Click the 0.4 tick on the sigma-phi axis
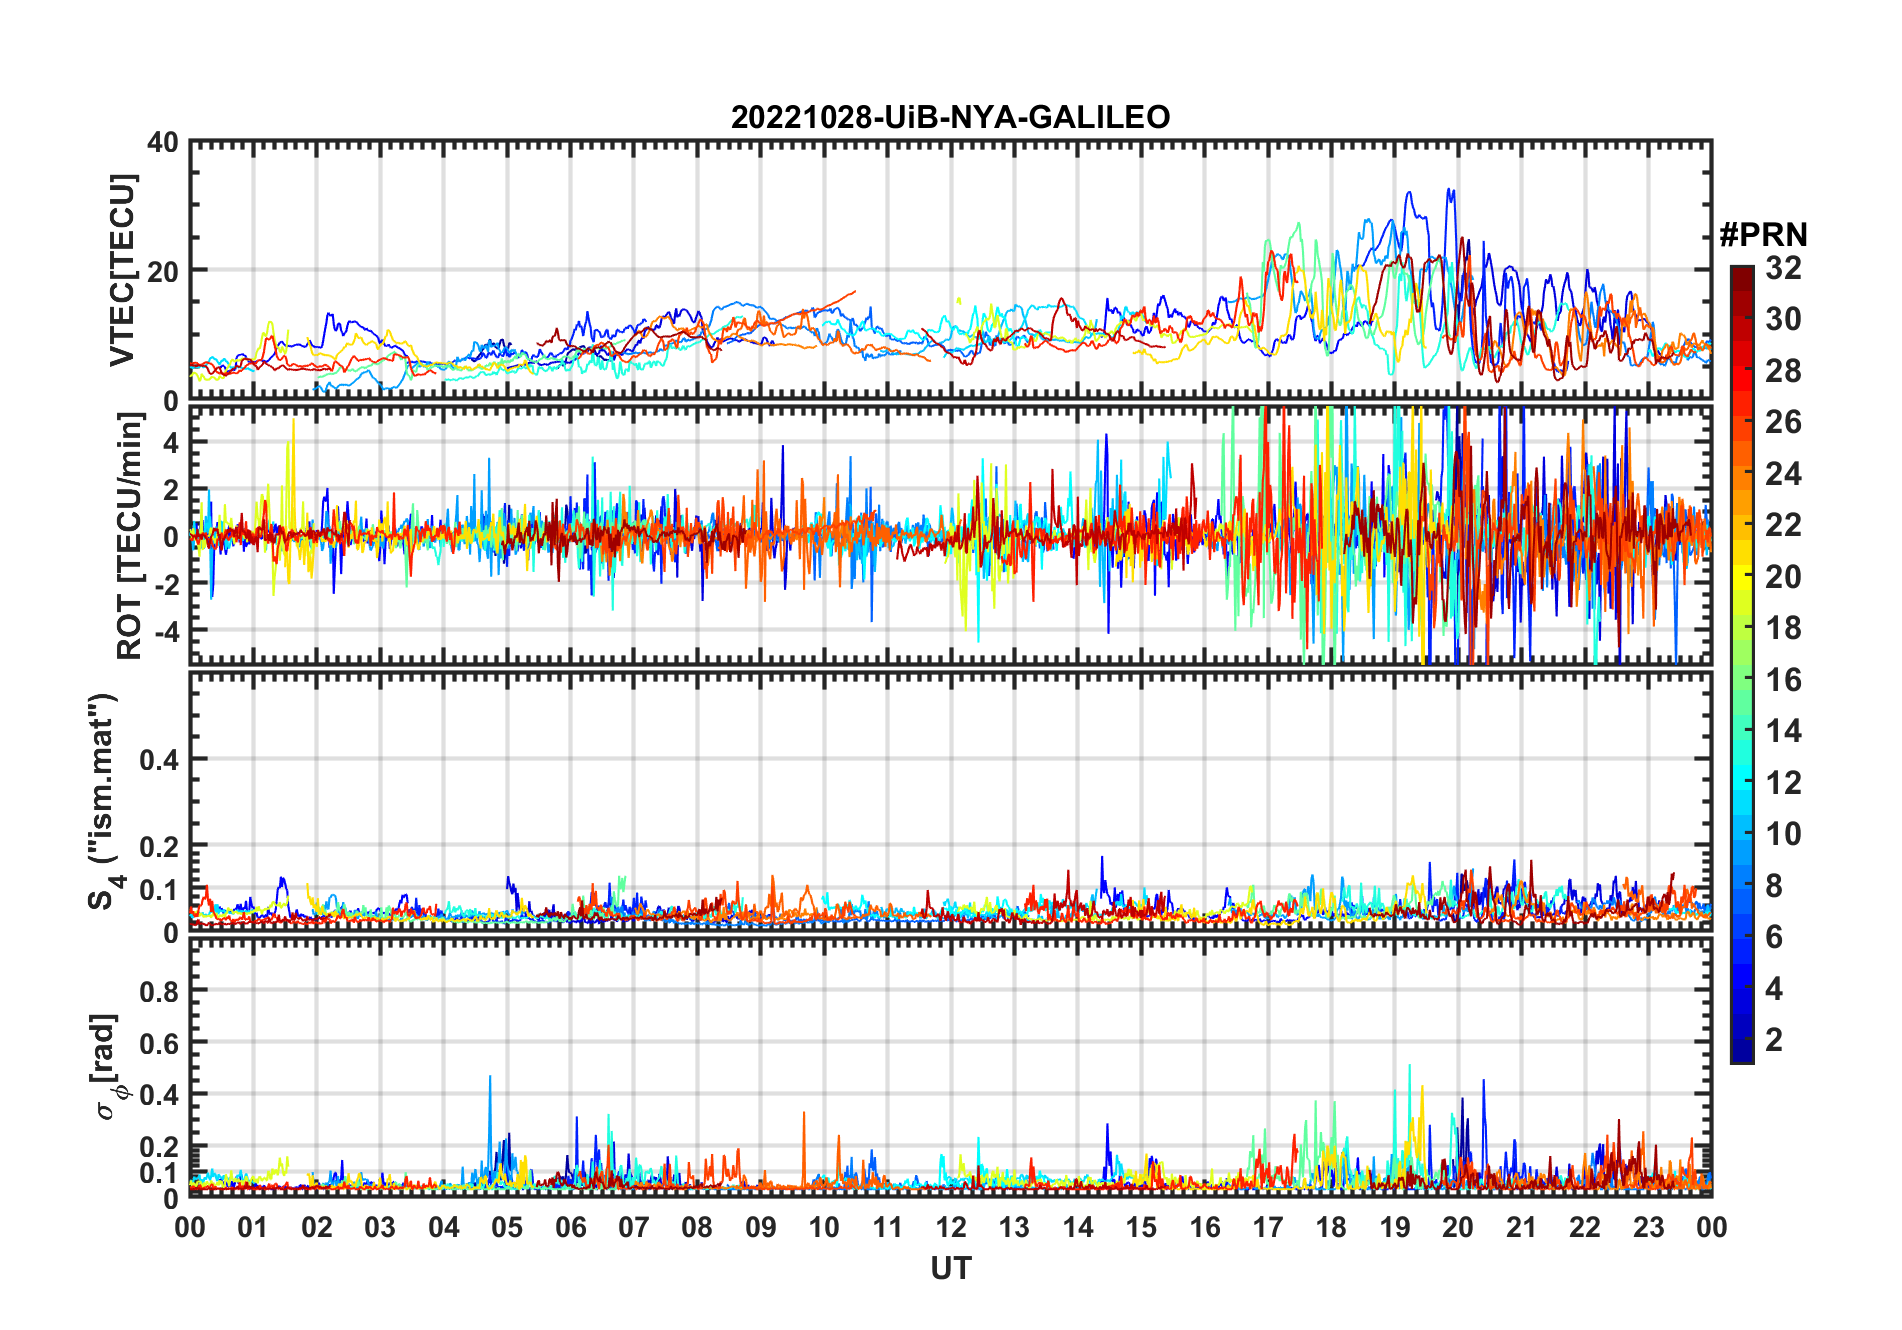Image resolution: width=1902 pixels, height=1330 pixels. [x=159, y=1095]
